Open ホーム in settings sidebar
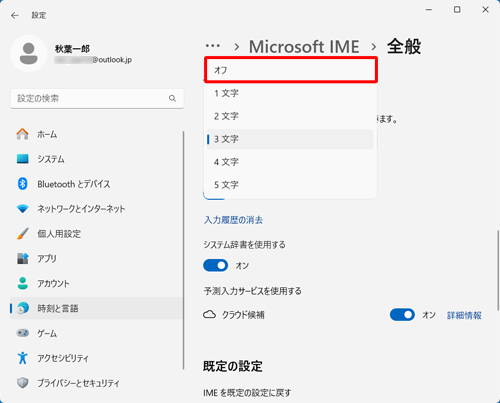The height and width of the screenshot is (403, 500). click(96, 134)
